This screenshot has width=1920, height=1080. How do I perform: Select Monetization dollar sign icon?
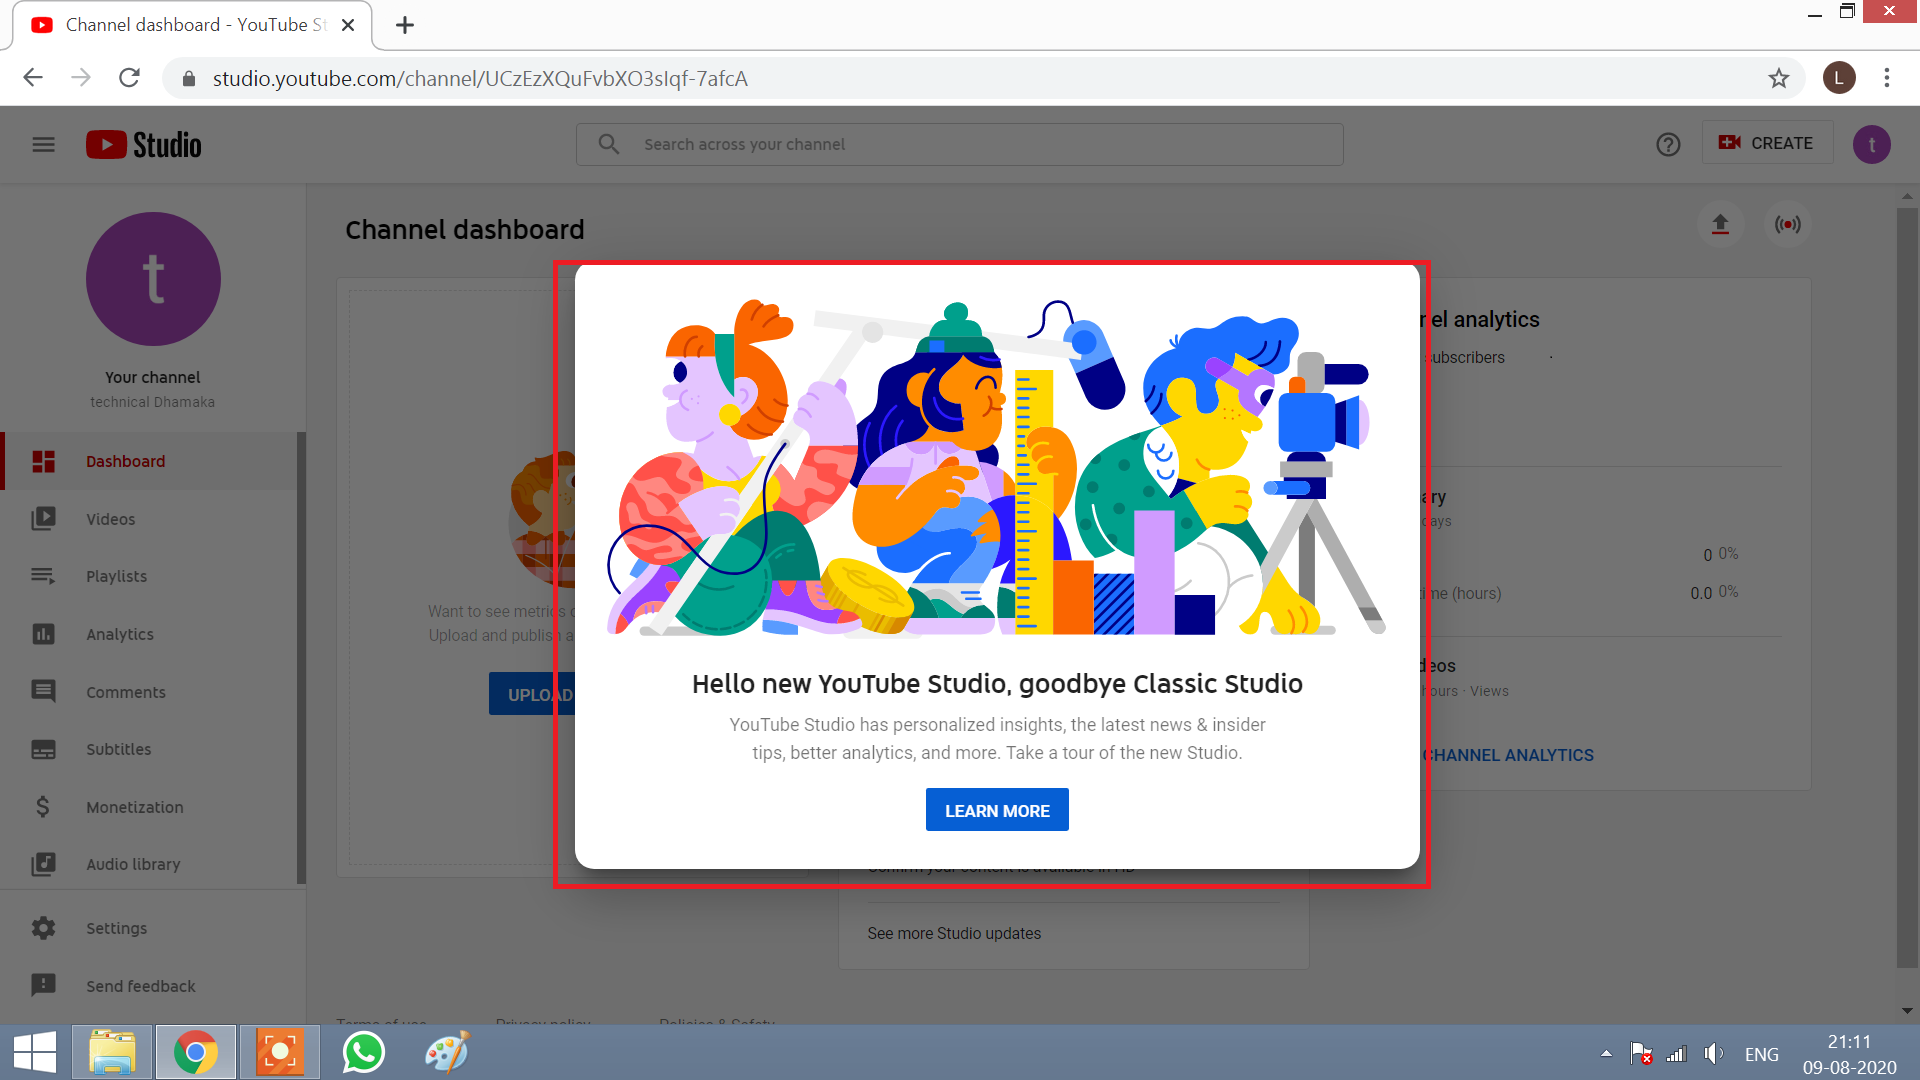point(43,807)
